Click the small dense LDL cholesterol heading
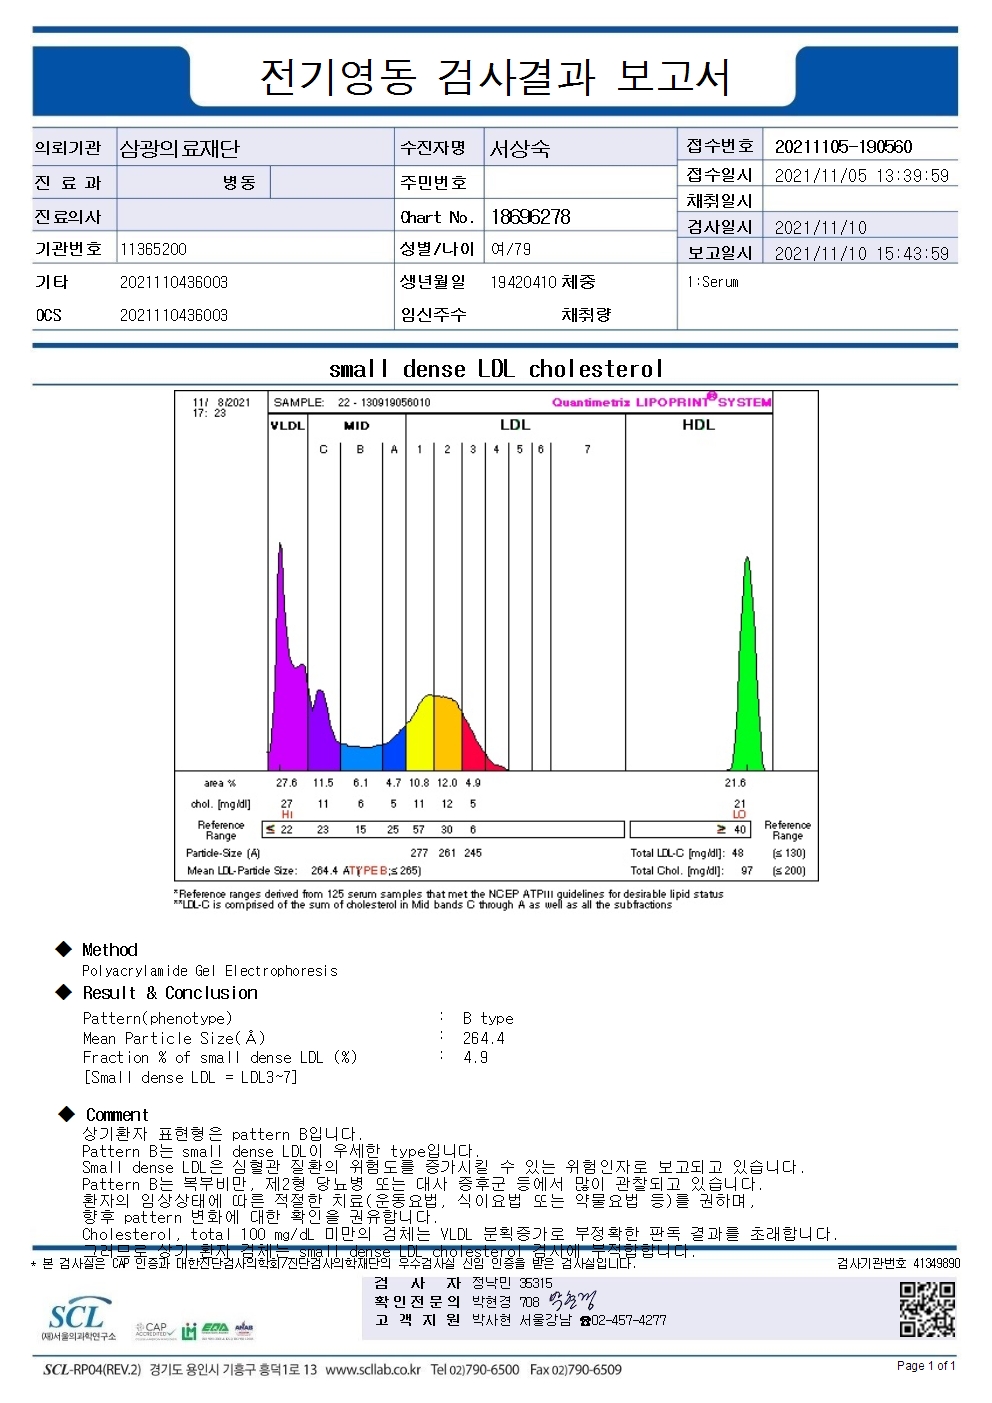The width and height of the screenshot is (992, 1403). [496, 369]
